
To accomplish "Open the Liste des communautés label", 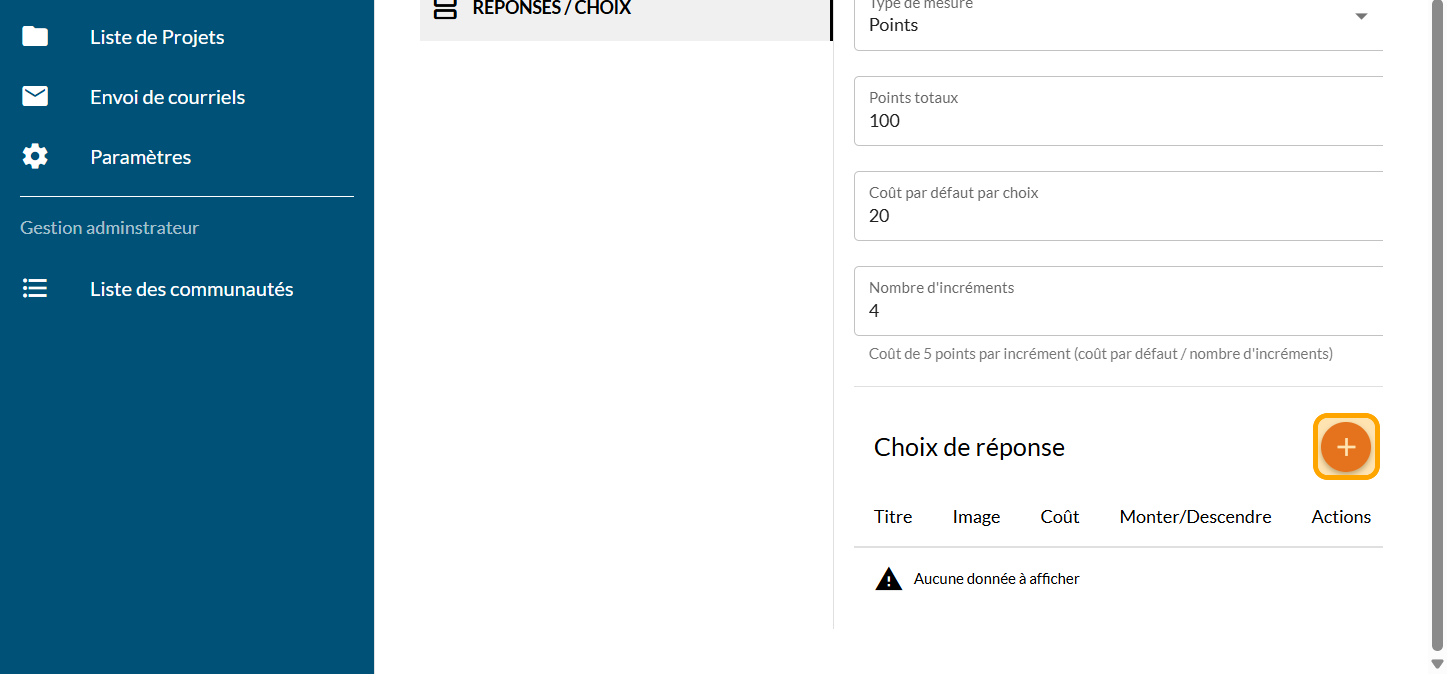I will 191,289.
